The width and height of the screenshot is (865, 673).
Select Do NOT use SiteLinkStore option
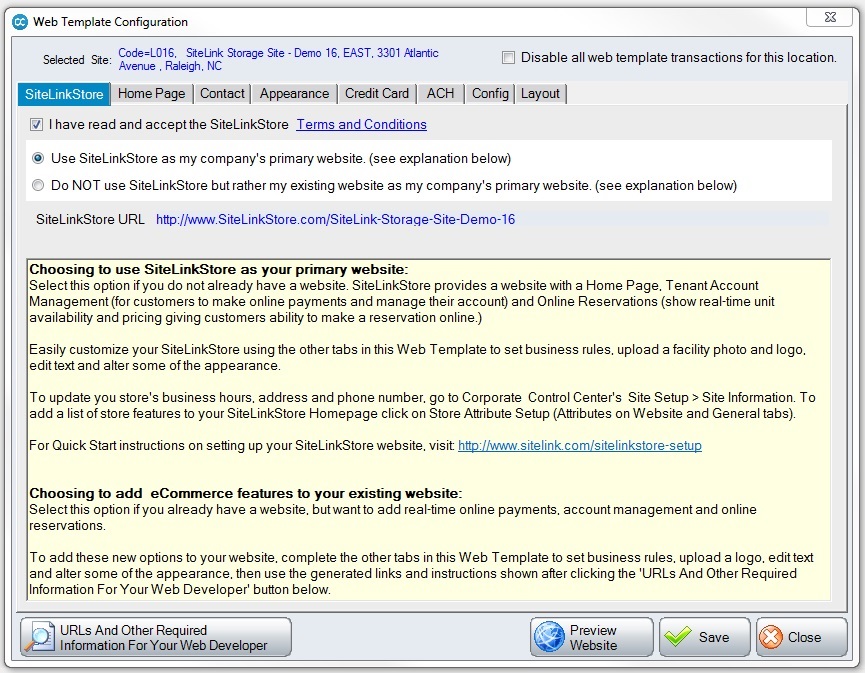(38, 185)
